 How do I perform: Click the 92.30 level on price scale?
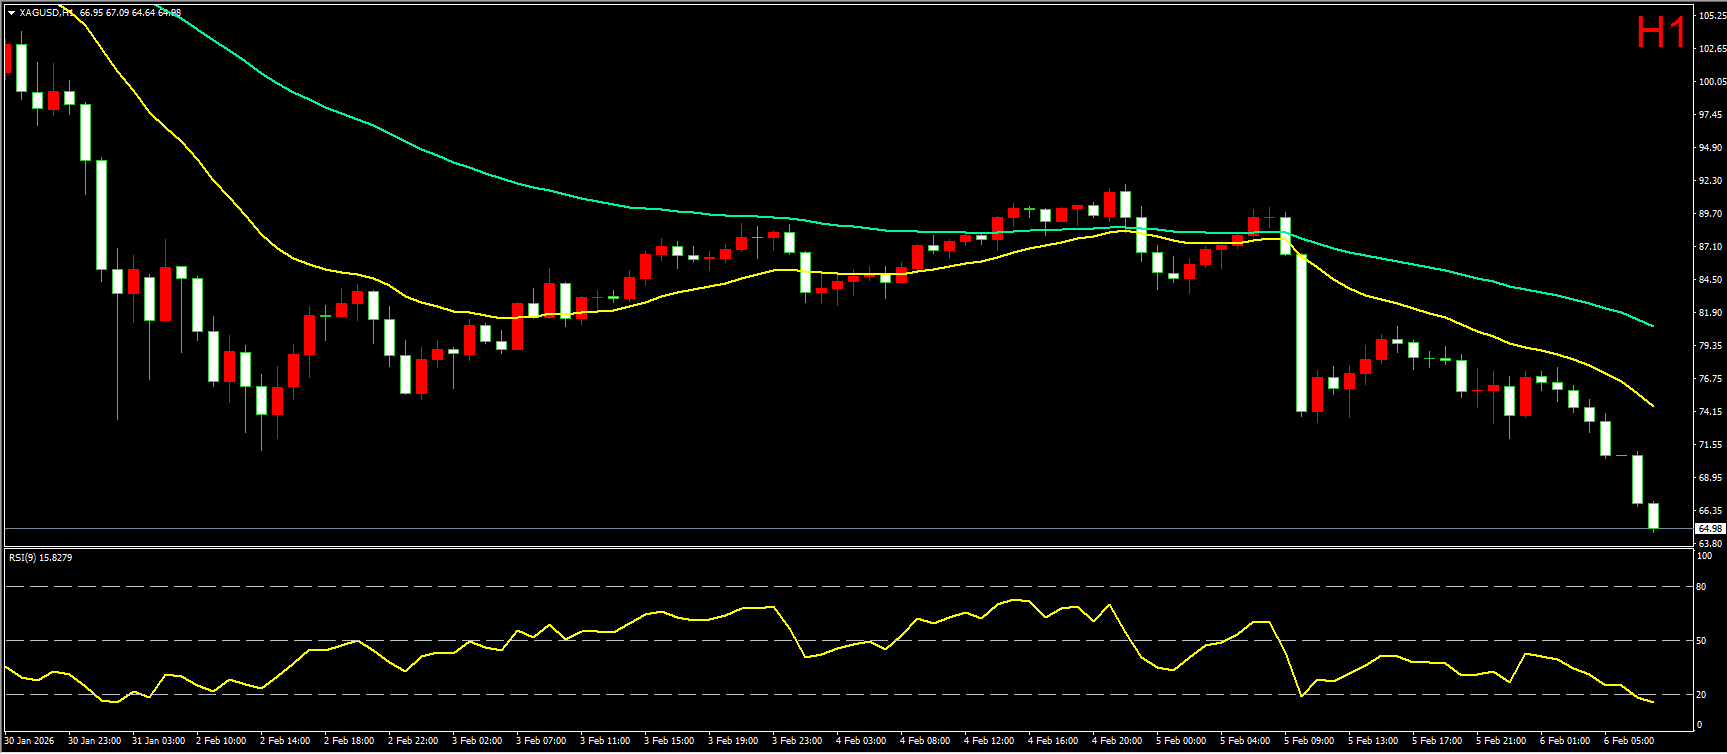[x=1710, y=181]
